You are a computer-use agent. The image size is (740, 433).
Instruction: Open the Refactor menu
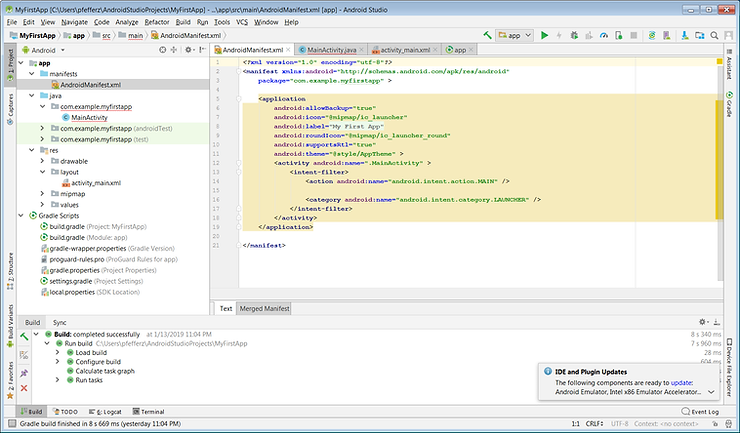click(x=157, y=22)
